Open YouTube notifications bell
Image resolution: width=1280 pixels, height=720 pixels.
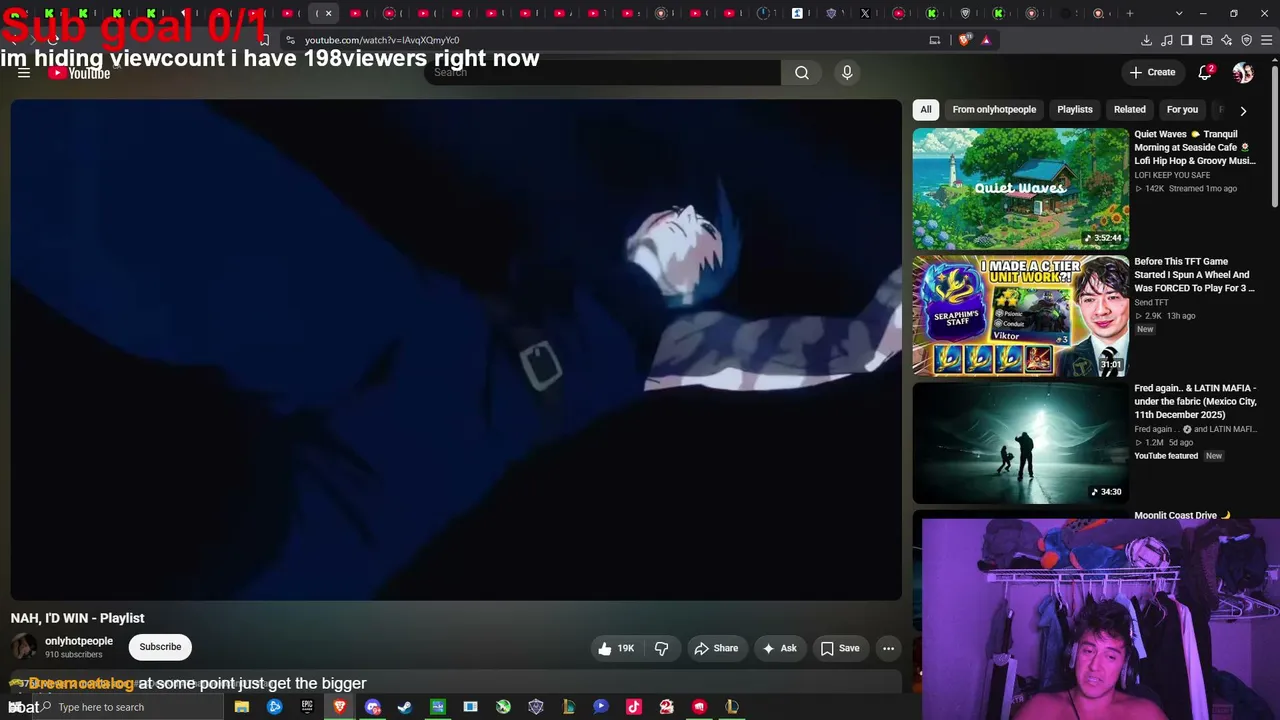click(x=1206, y=72)
